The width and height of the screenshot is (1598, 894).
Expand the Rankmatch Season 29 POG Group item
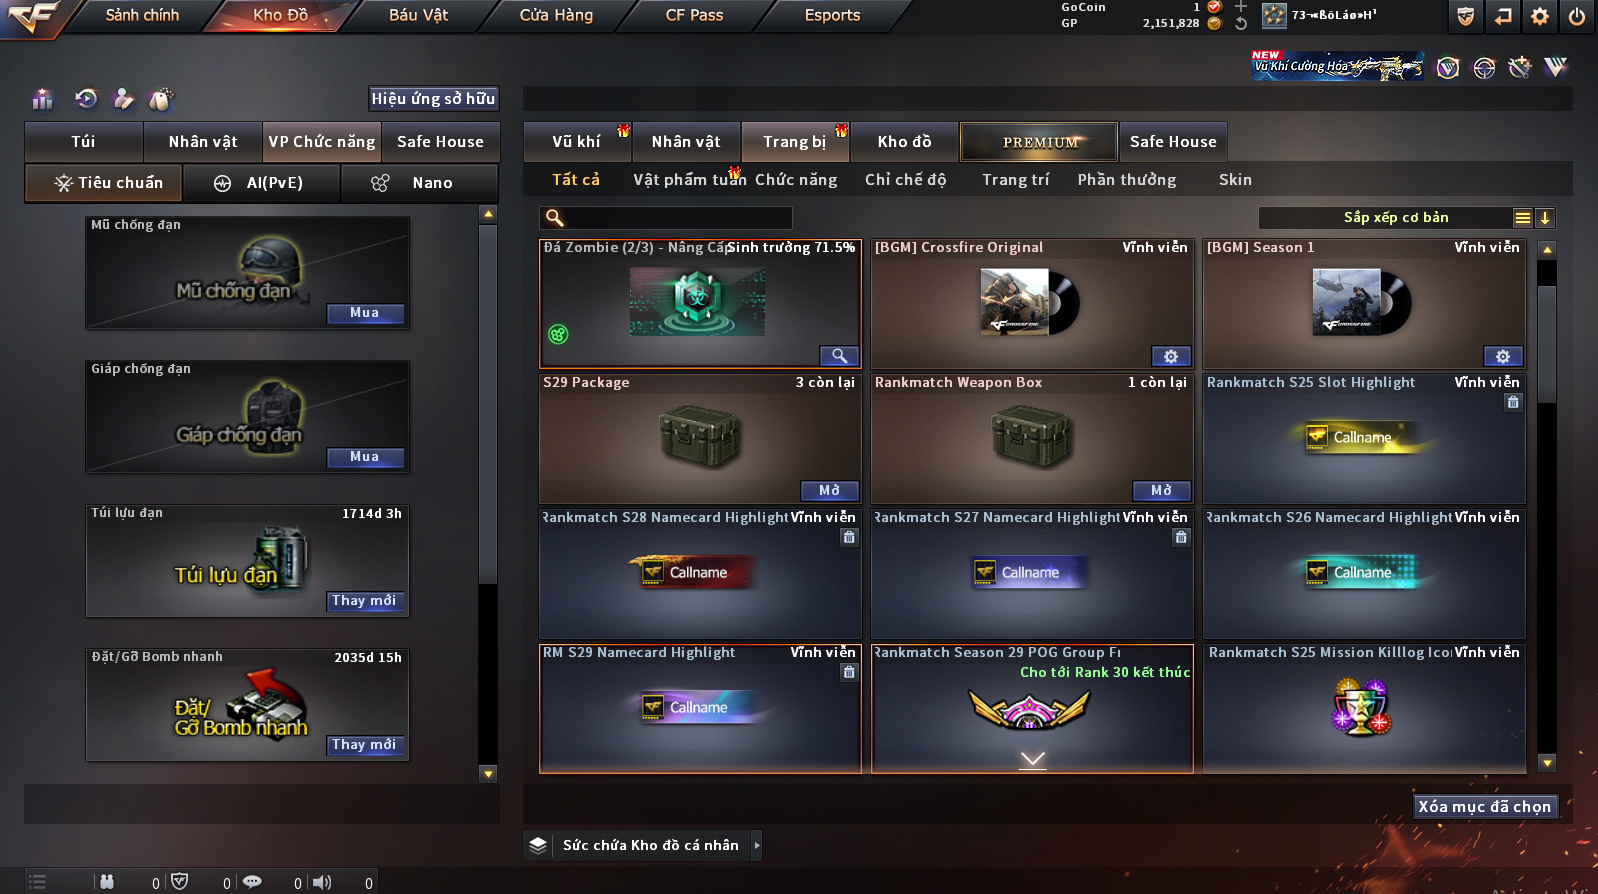(x=1033, y=760)
